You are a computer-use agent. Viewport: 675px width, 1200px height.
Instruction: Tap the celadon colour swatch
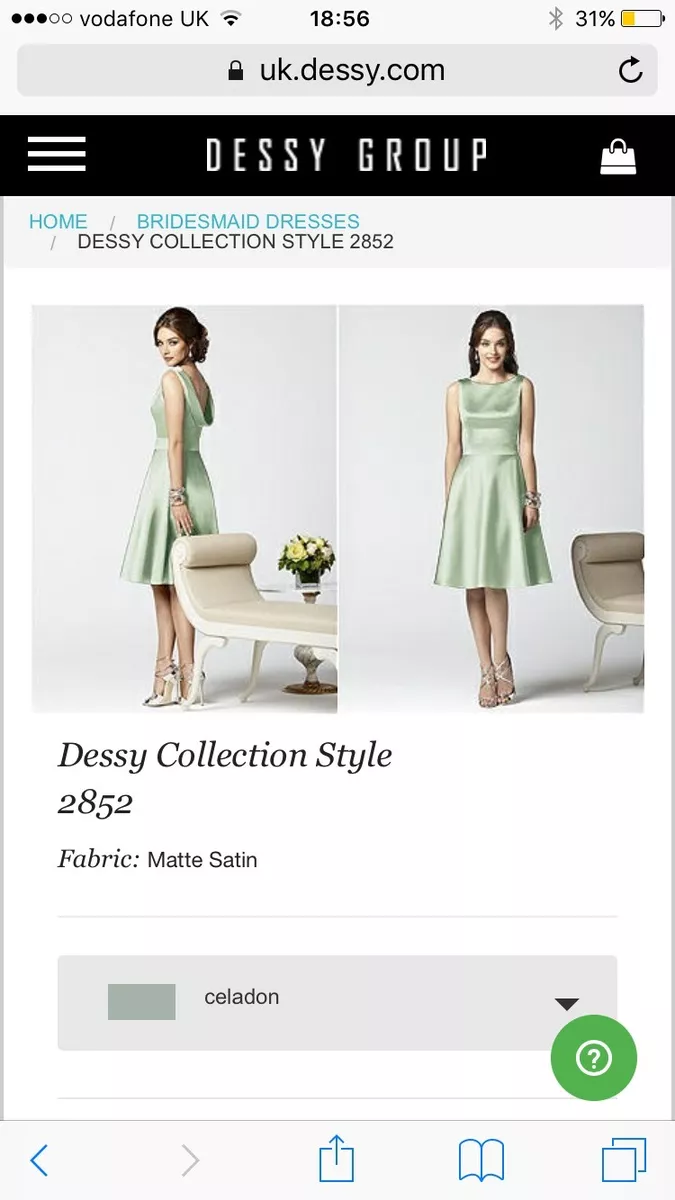click(x=141, y=1002)
